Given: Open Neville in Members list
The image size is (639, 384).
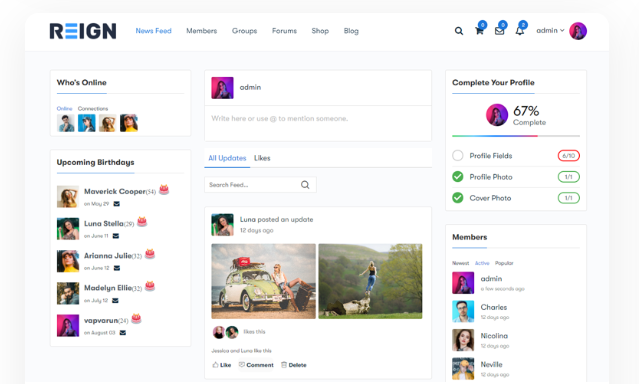Looking at the screenshot, I should click(491, 364).
